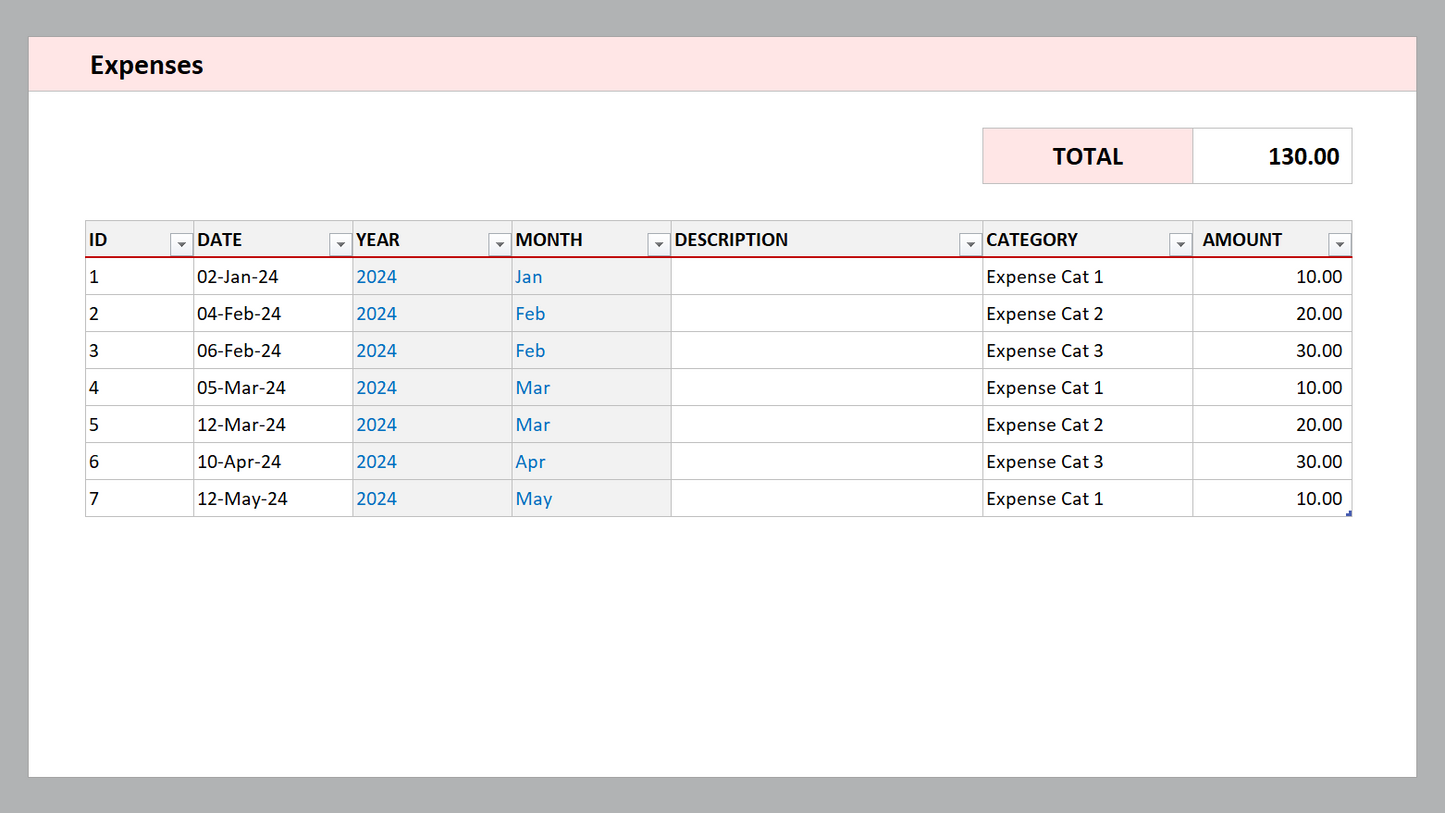Click the Expenses title header
The image size is (1445, 813).
point(147,65)
